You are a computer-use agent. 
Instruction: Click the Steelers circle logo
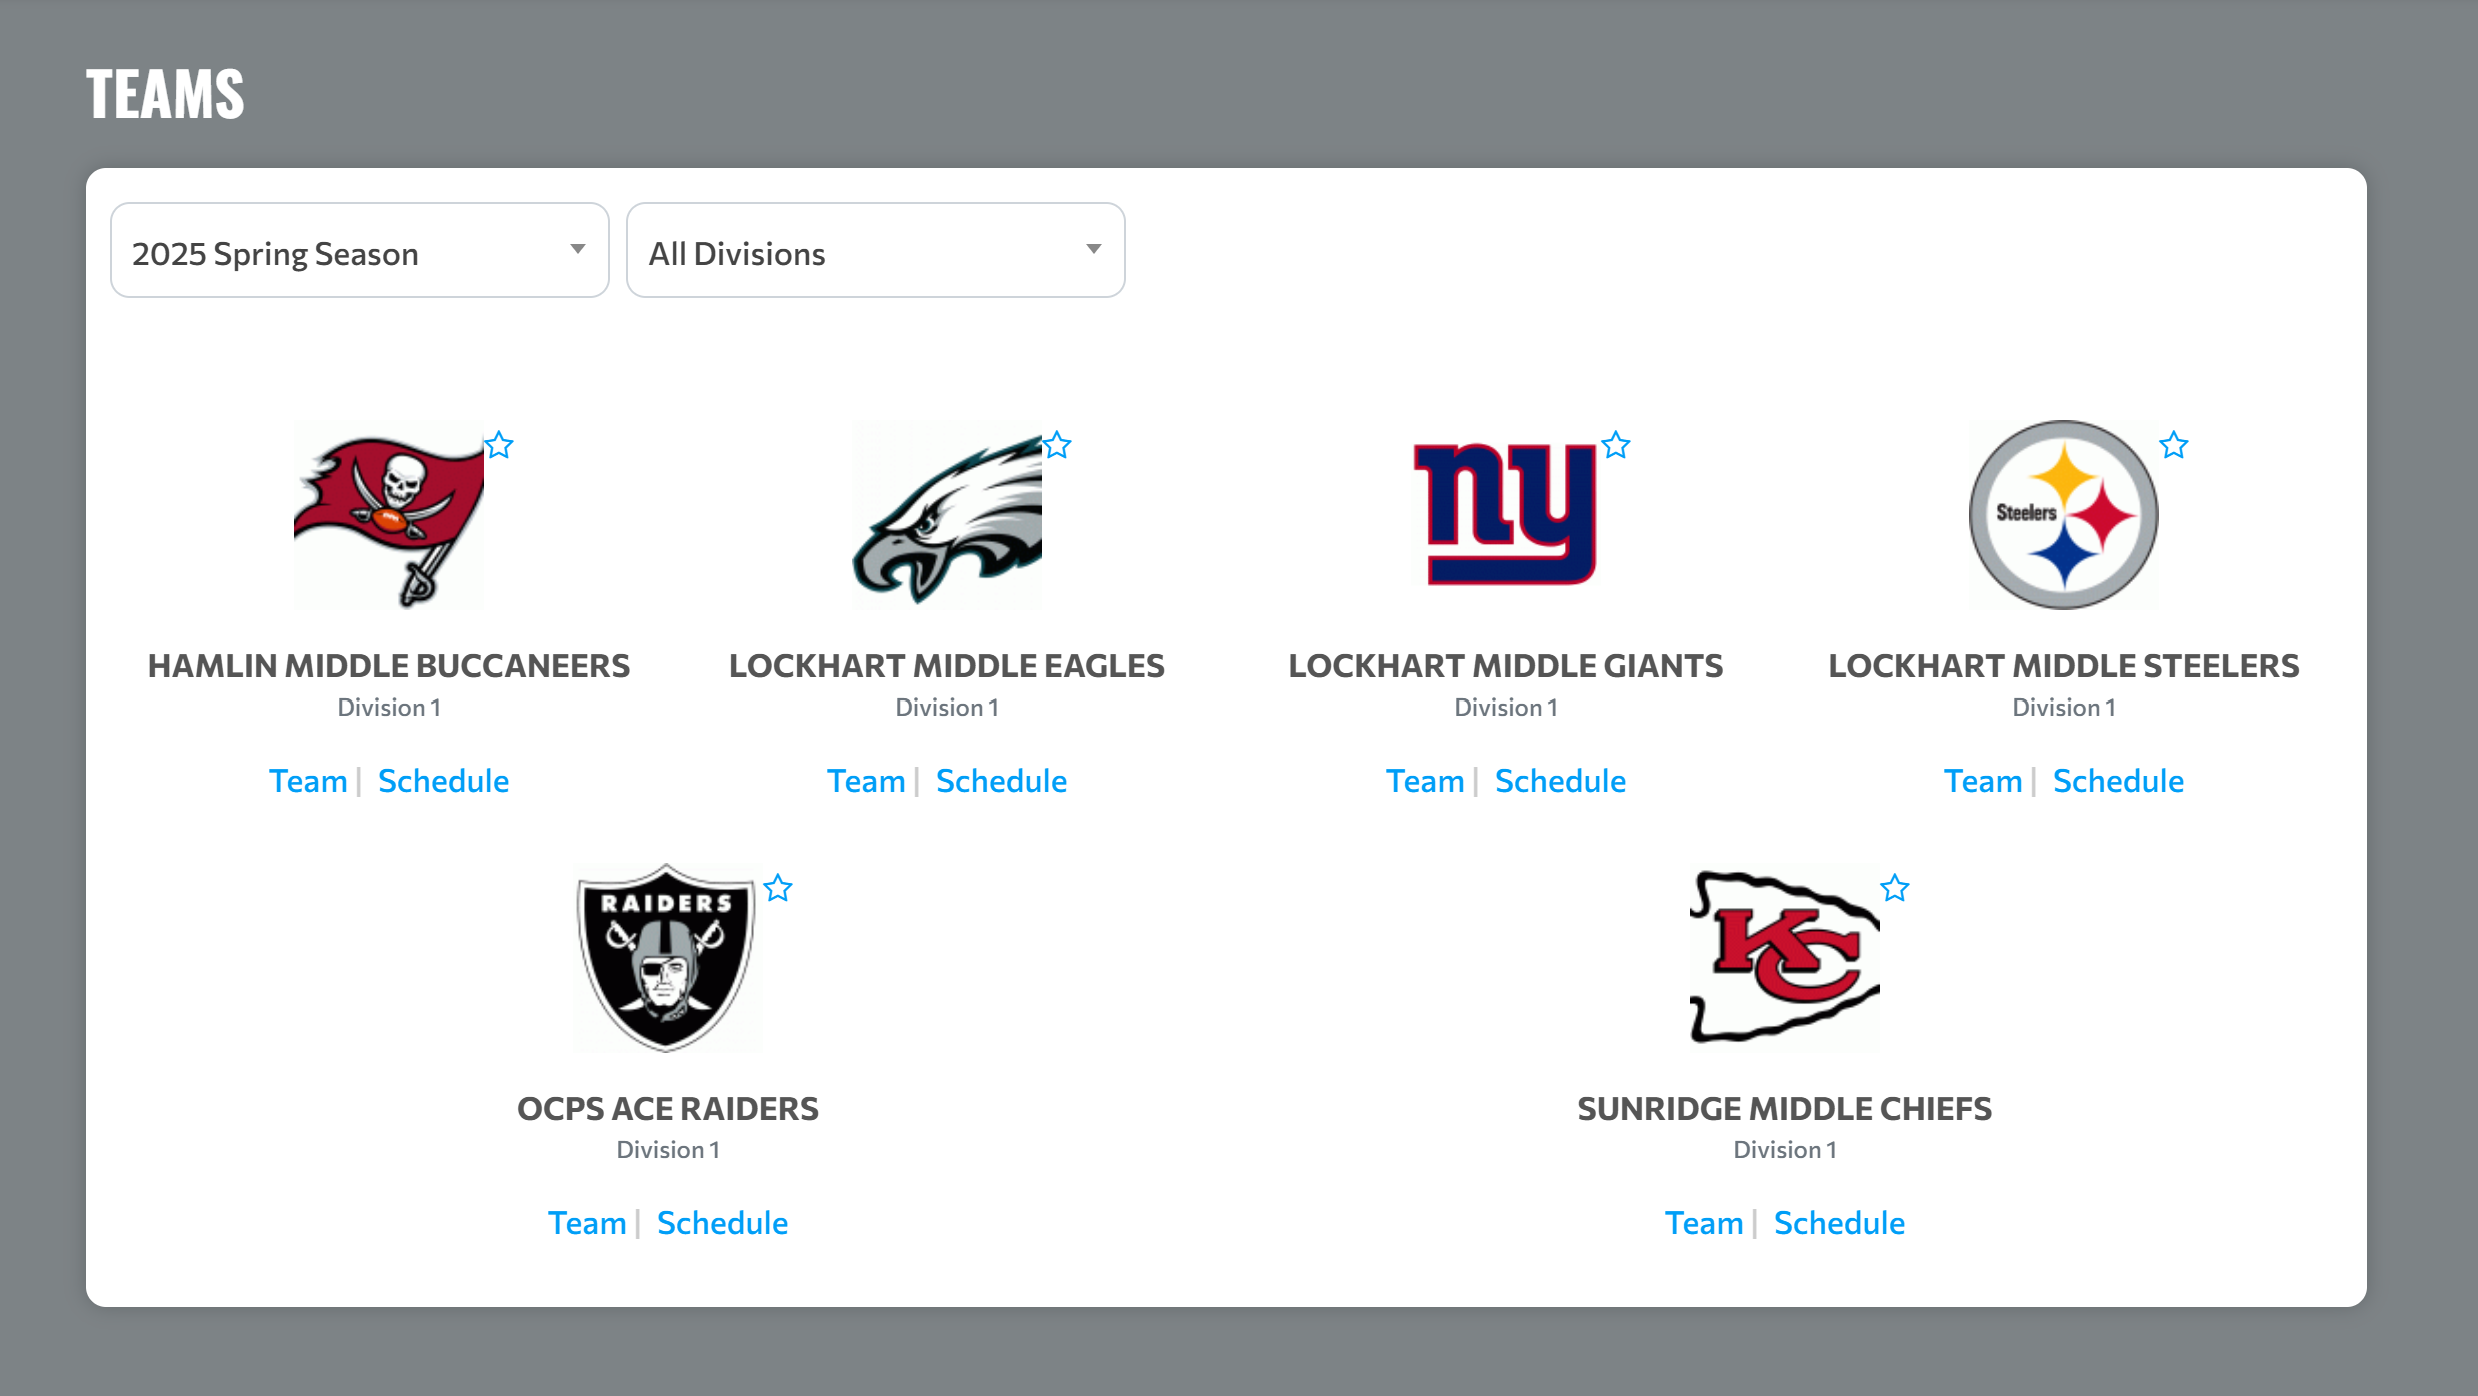pyautogui.click(x=2064, y=515)
